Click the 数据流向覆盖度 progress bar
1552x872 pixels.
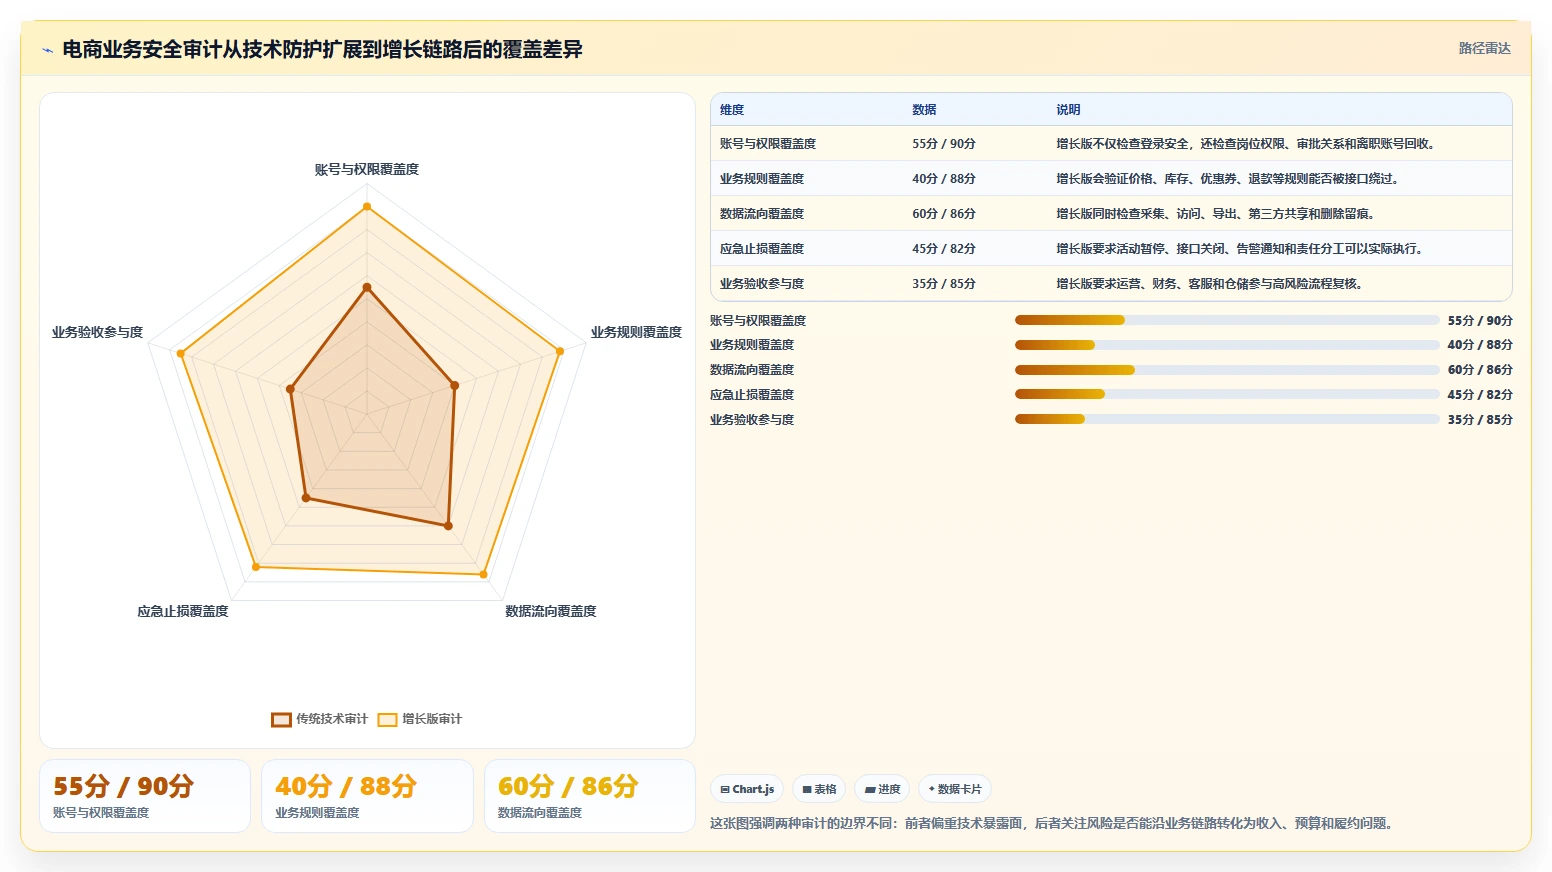pyautogui.click(x=1227, y=370)
